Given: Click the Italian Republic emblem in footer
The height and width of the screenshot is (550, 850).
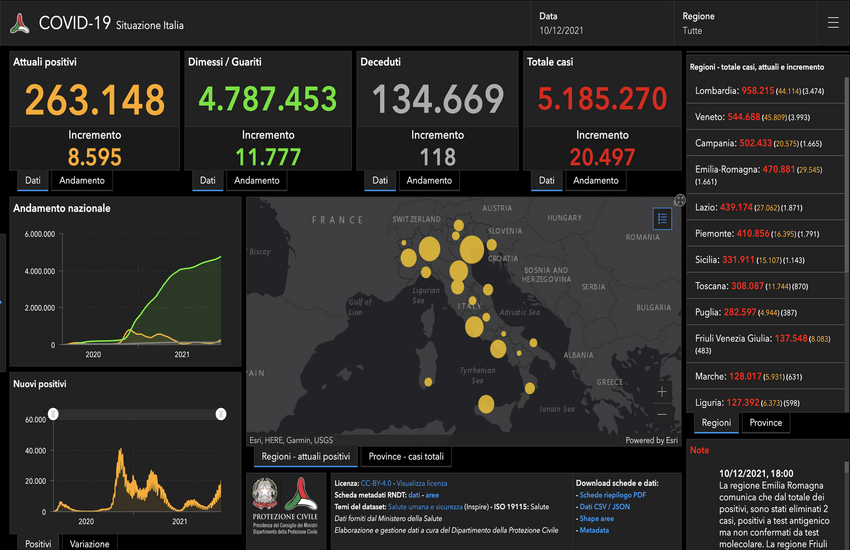Looking at the screenshot, I should (x=266, y=496).
